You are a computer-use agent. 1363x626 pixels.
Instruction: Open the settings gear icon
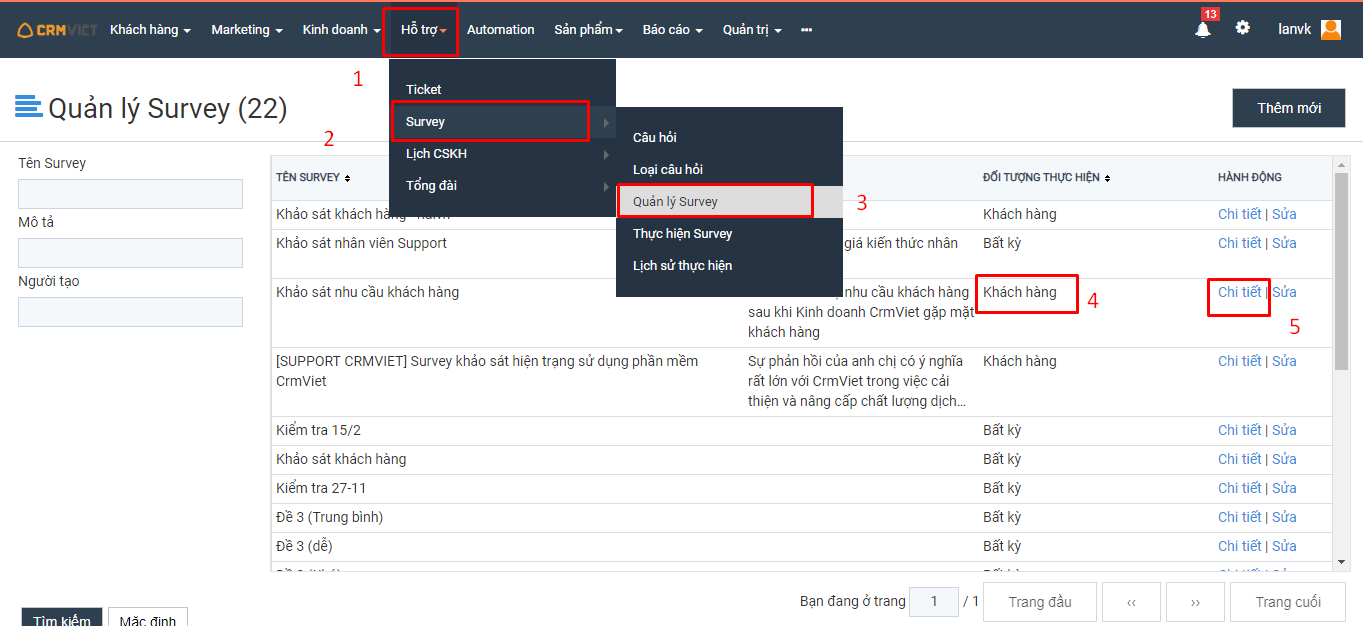click(1242, 28)
